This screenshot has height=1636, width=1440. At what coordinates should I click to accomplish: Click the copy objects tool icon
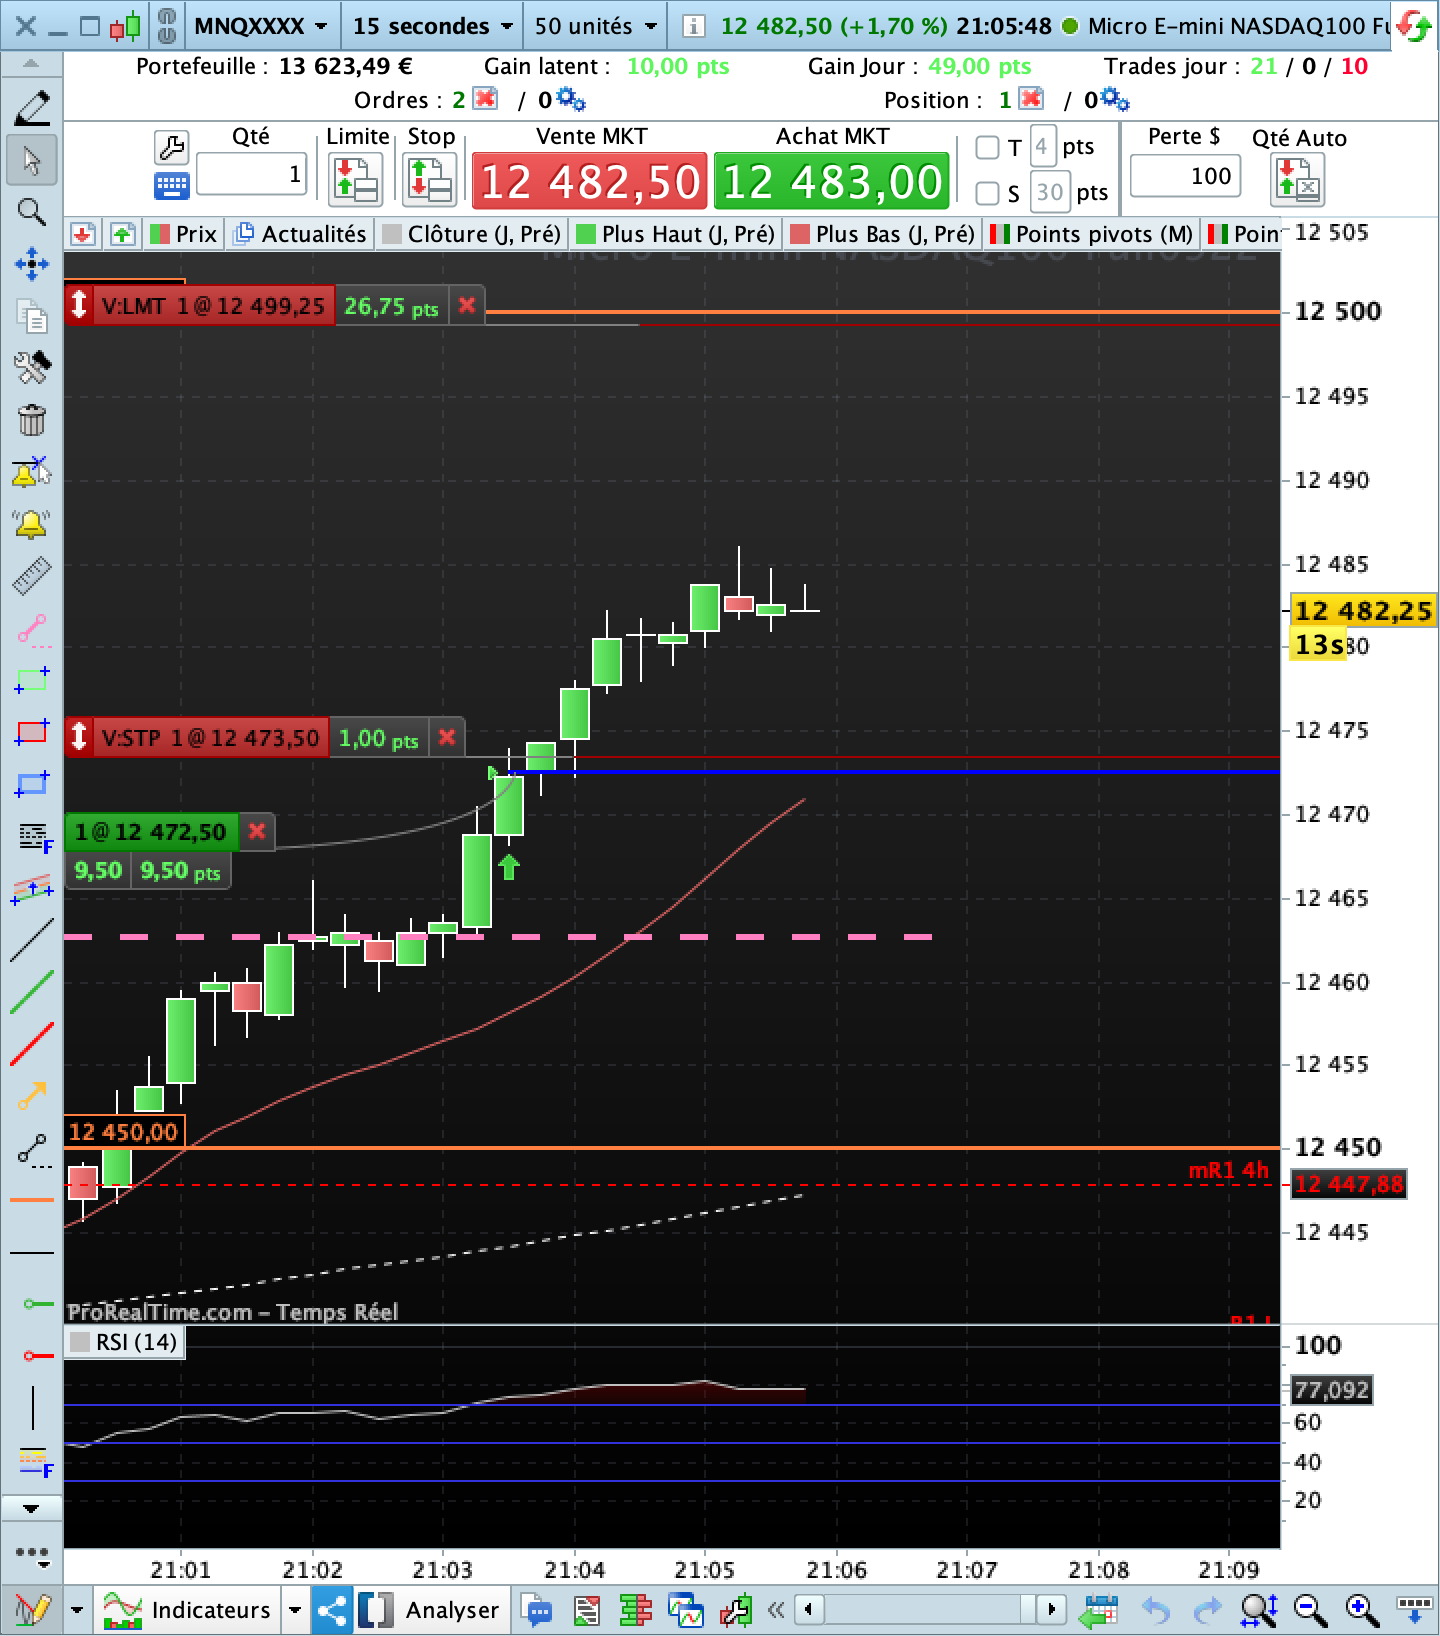[32, 316]
